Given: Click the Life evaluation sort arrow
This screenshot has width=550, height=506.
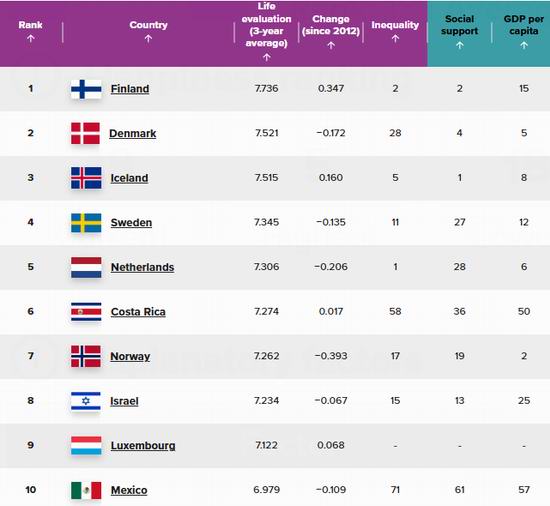Looking at the screenshot, I should (267, 57).
